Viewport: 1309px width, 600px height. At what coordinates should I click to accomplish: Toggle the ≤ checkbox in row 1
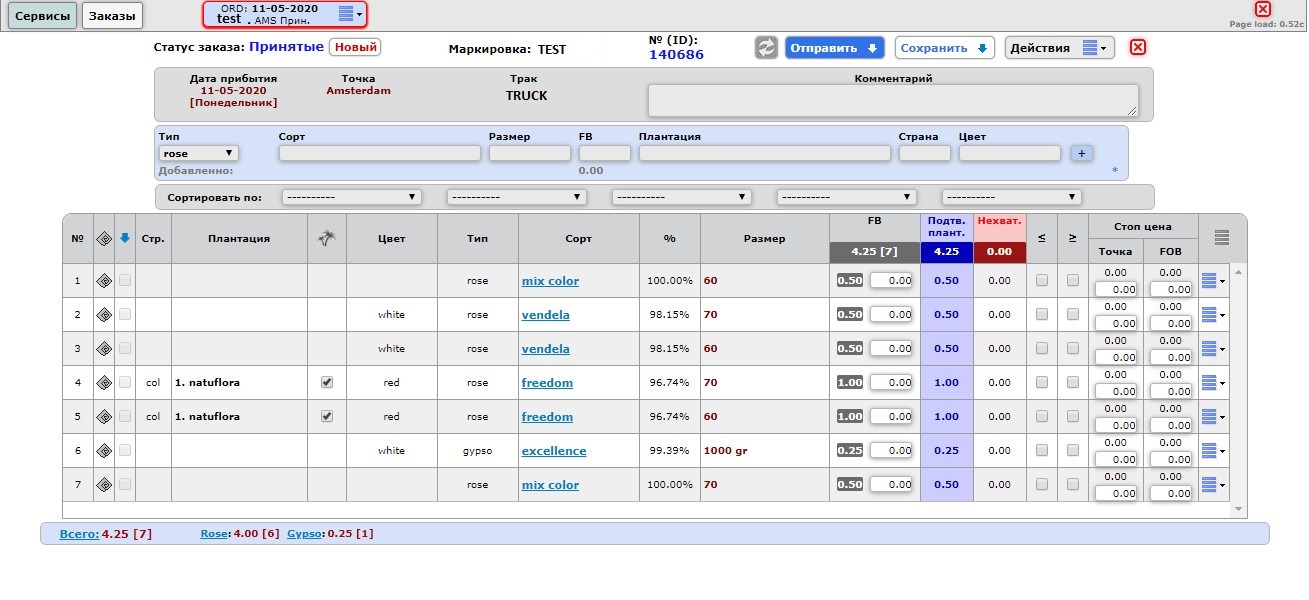point(1042,281)
